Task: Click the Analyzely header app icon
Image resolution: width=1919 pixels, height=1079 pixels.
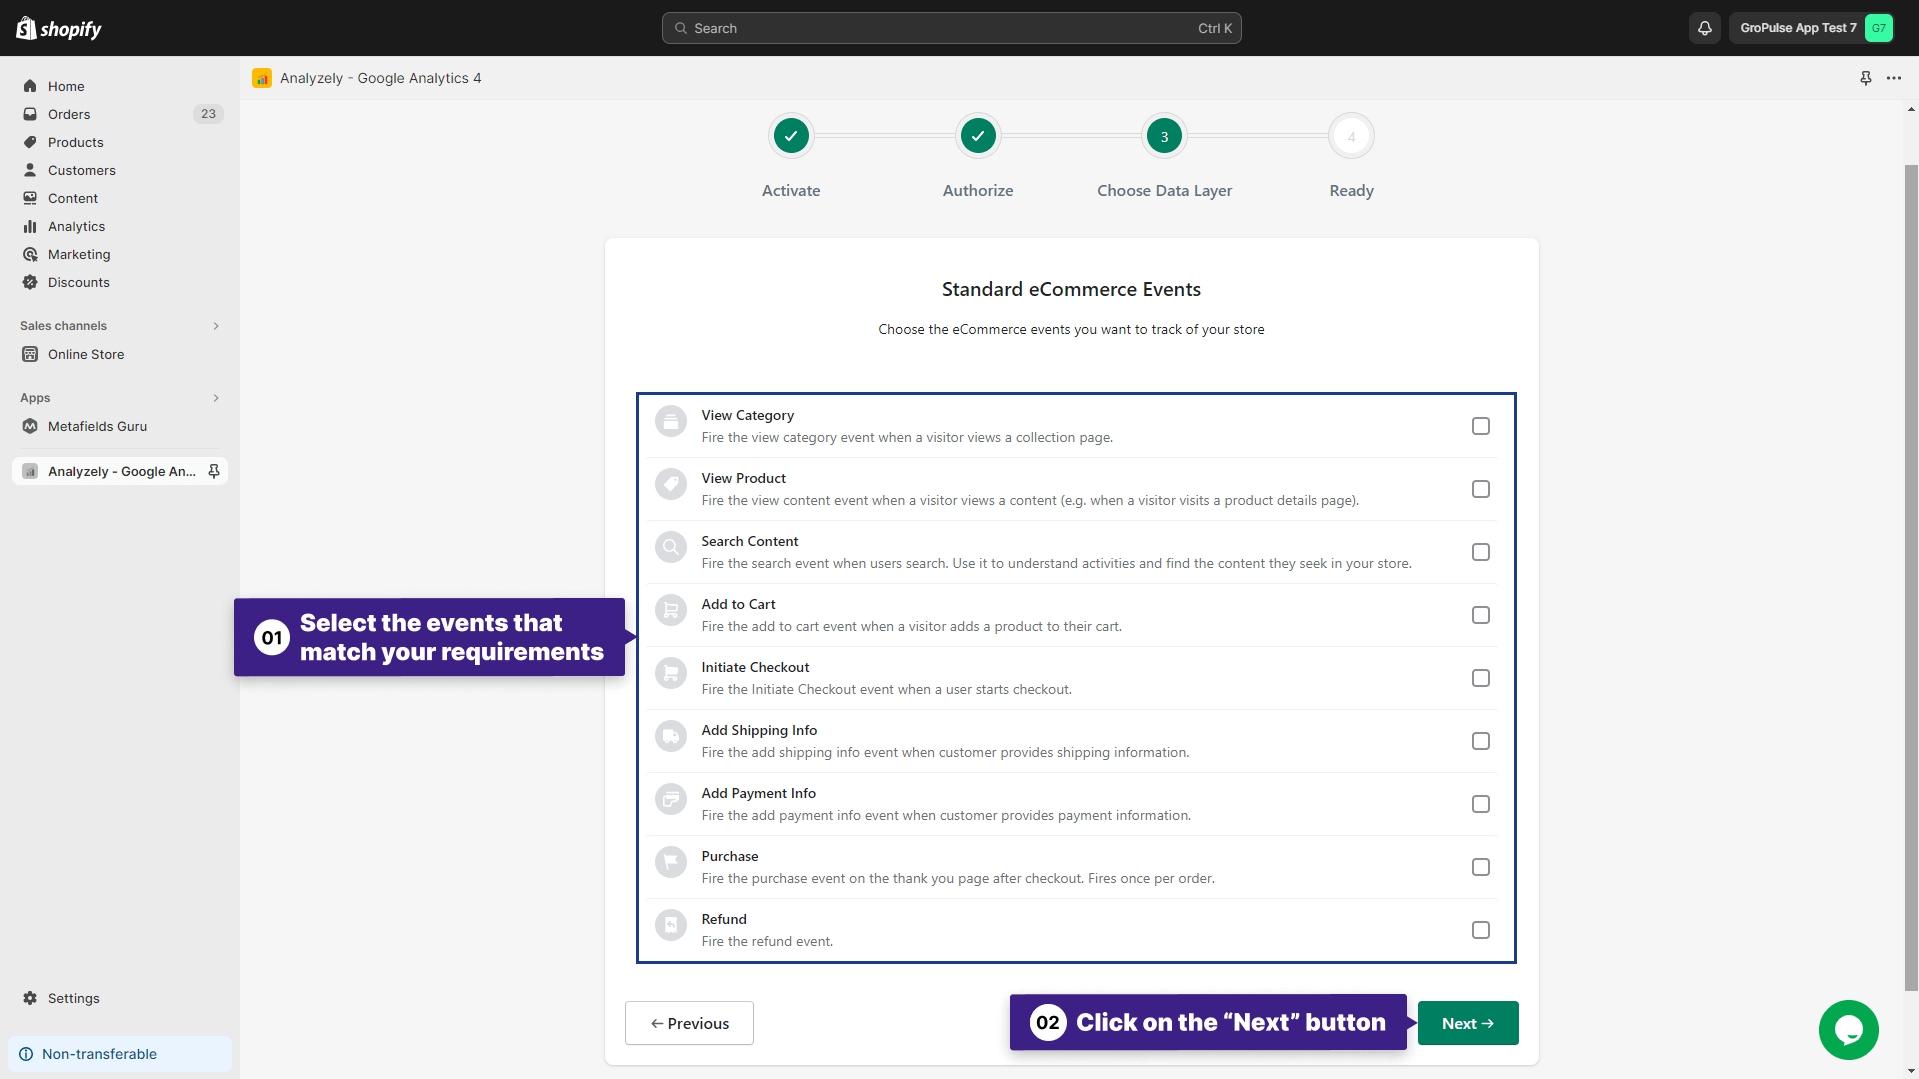Action: pyautogui.click(x=262, y=78)
